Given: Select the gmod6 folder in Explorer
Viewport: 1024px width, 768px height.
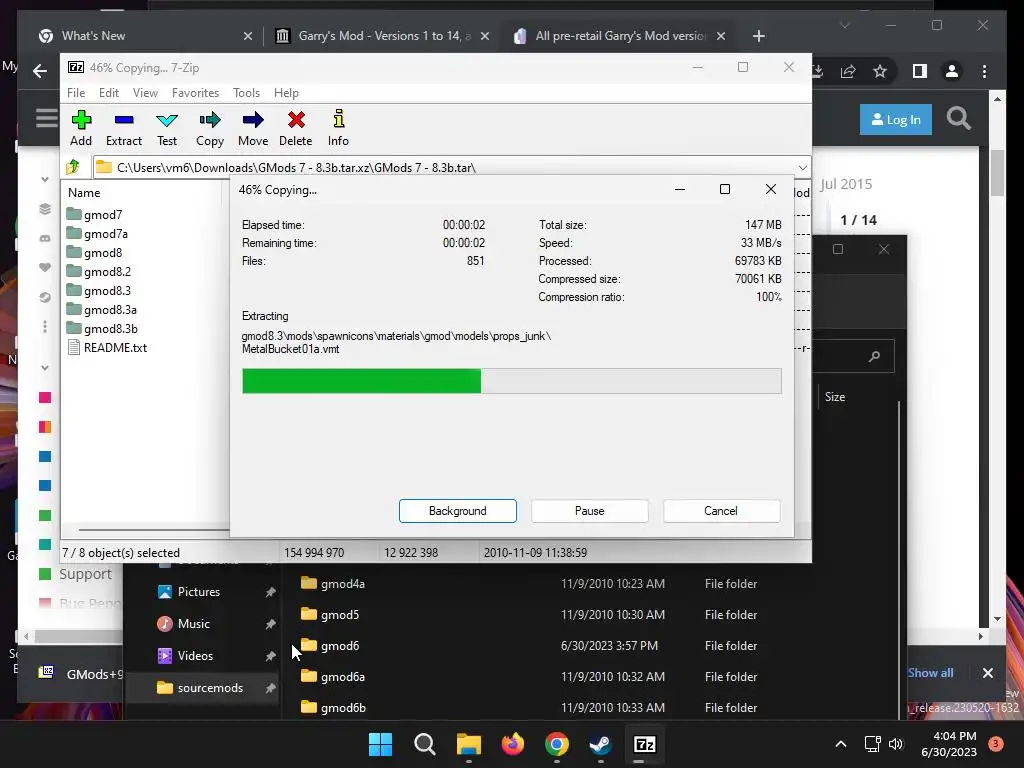Looking at the screenshot, I should coord(330,646).
